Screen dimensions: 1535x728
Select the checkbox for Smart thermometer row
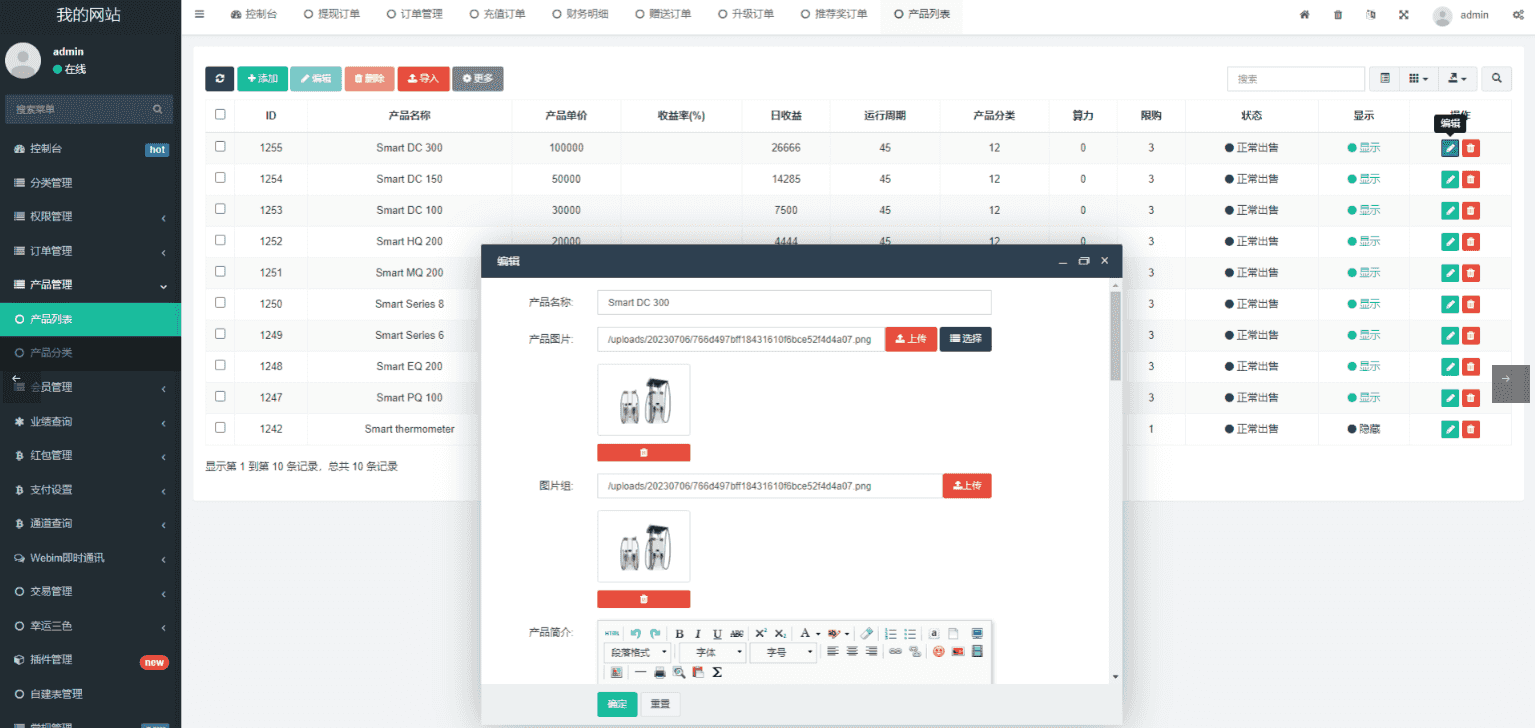[x=220, y=428]
